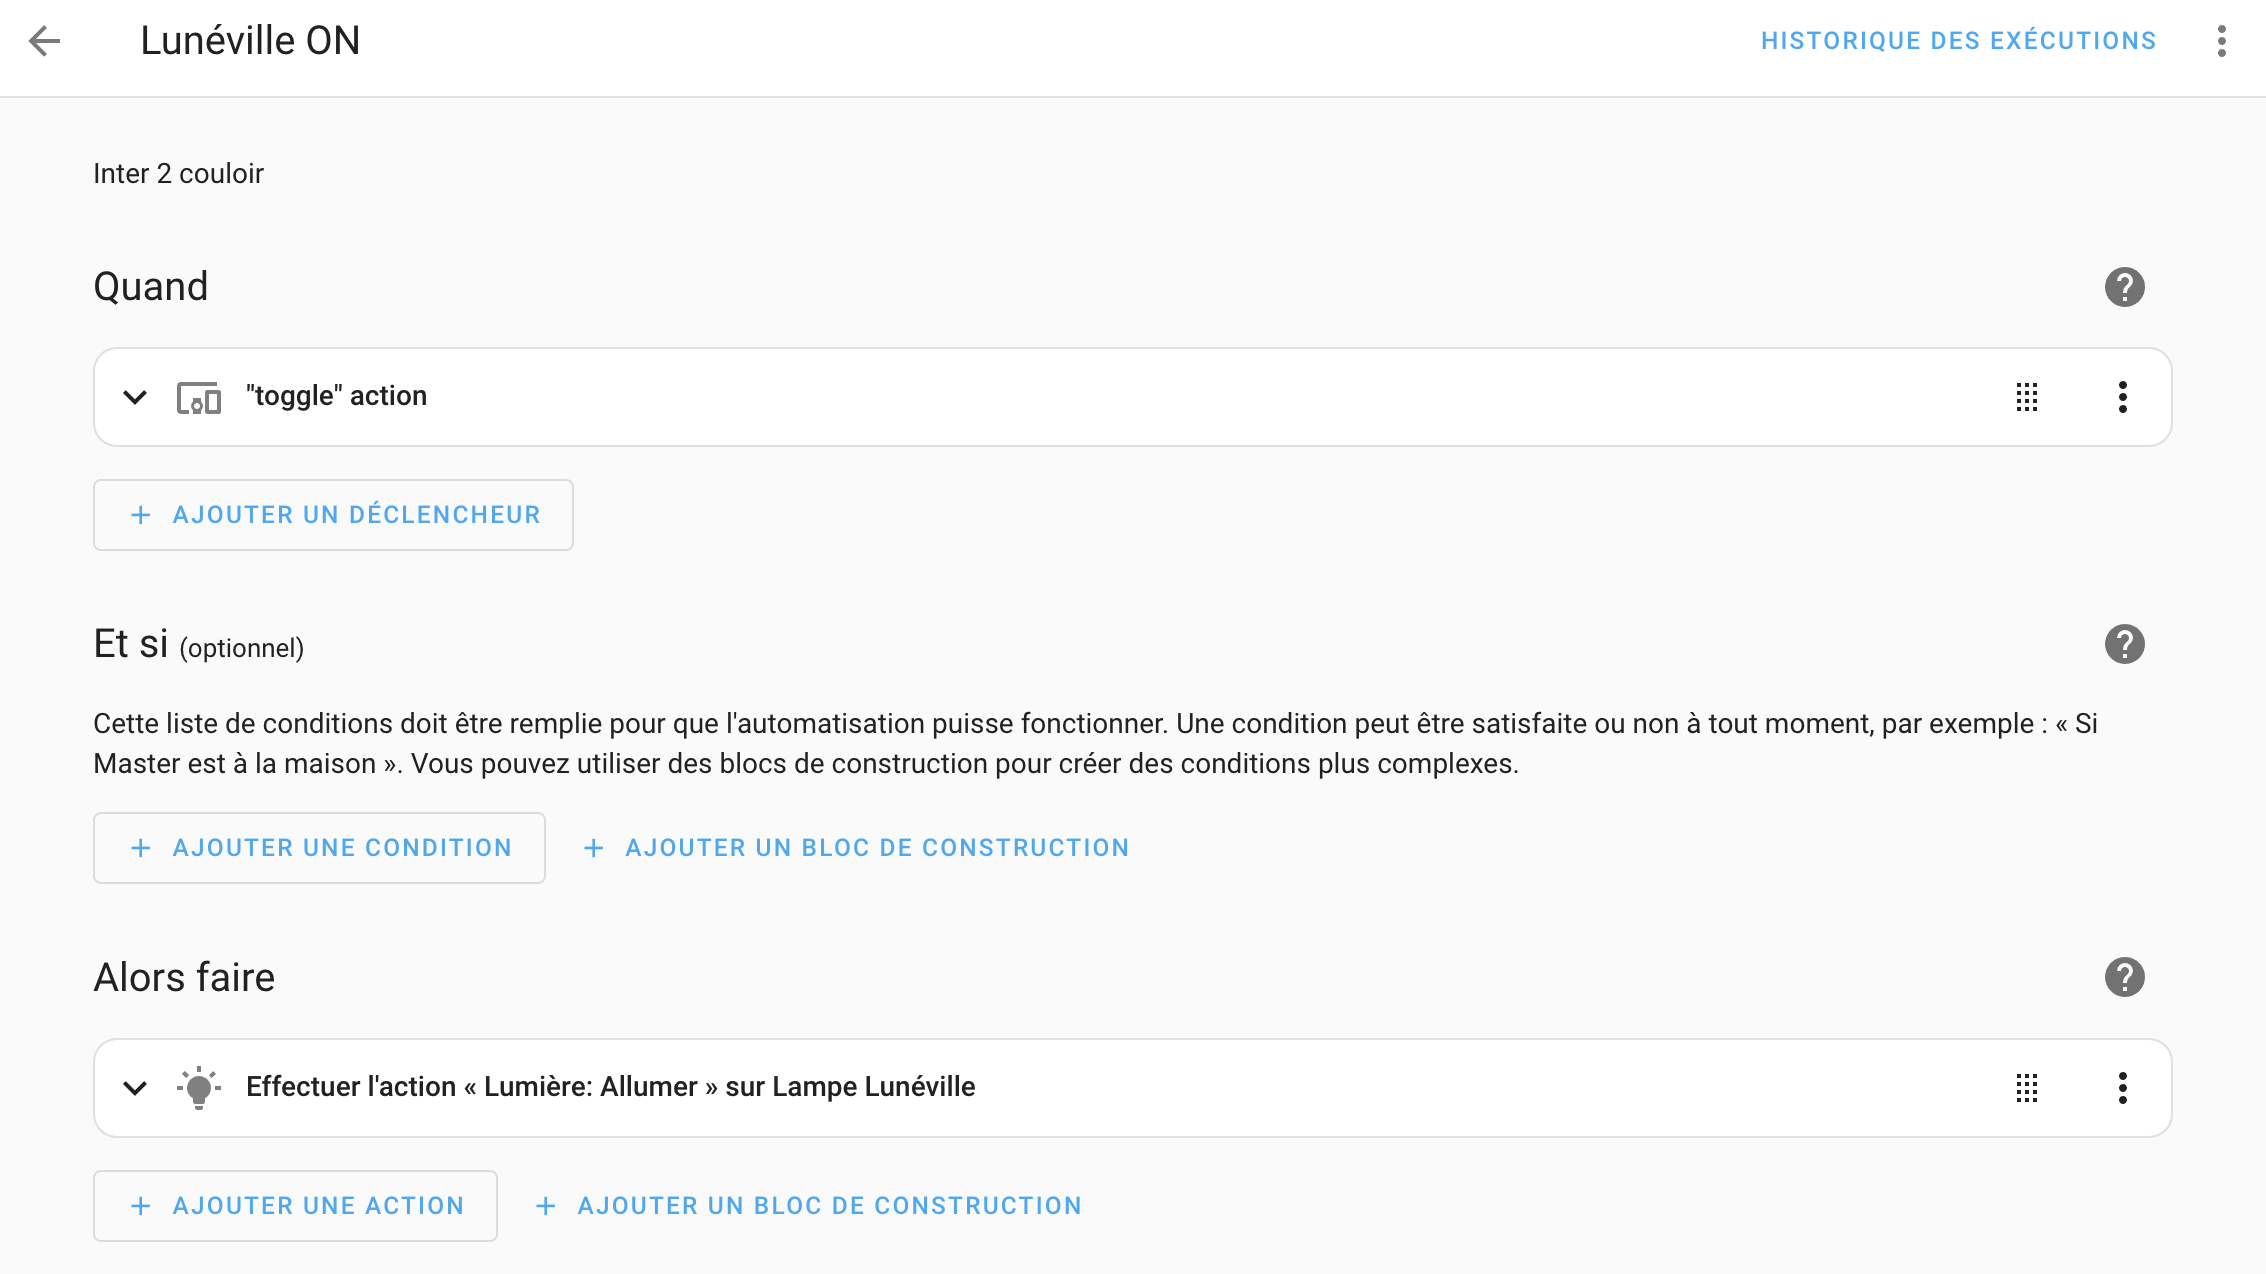Add a building block under Et si
Screen dimensions: 2266x1274
856,848
